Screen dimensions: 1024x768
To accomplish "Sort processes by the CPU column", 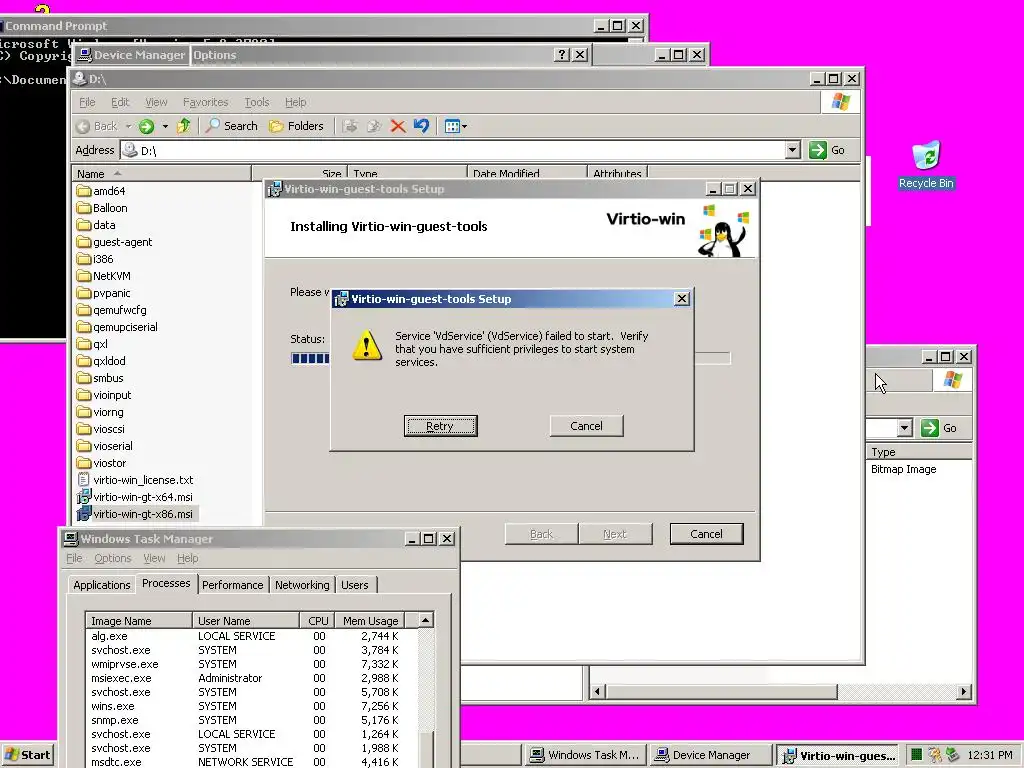I will click(317, 620).
